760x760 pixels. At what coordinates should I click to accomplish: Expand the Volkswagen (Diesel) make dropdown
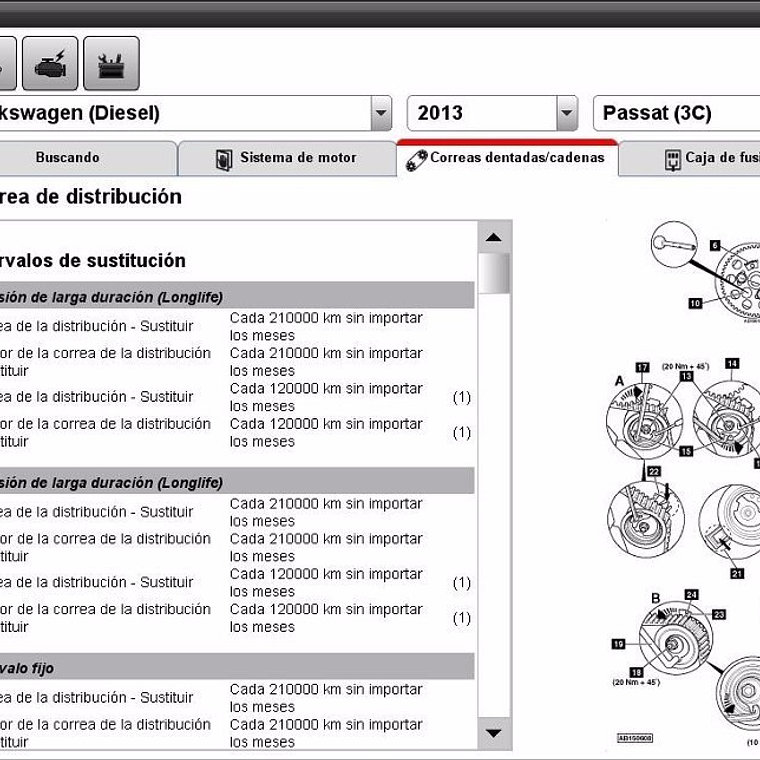coord(381,113)
